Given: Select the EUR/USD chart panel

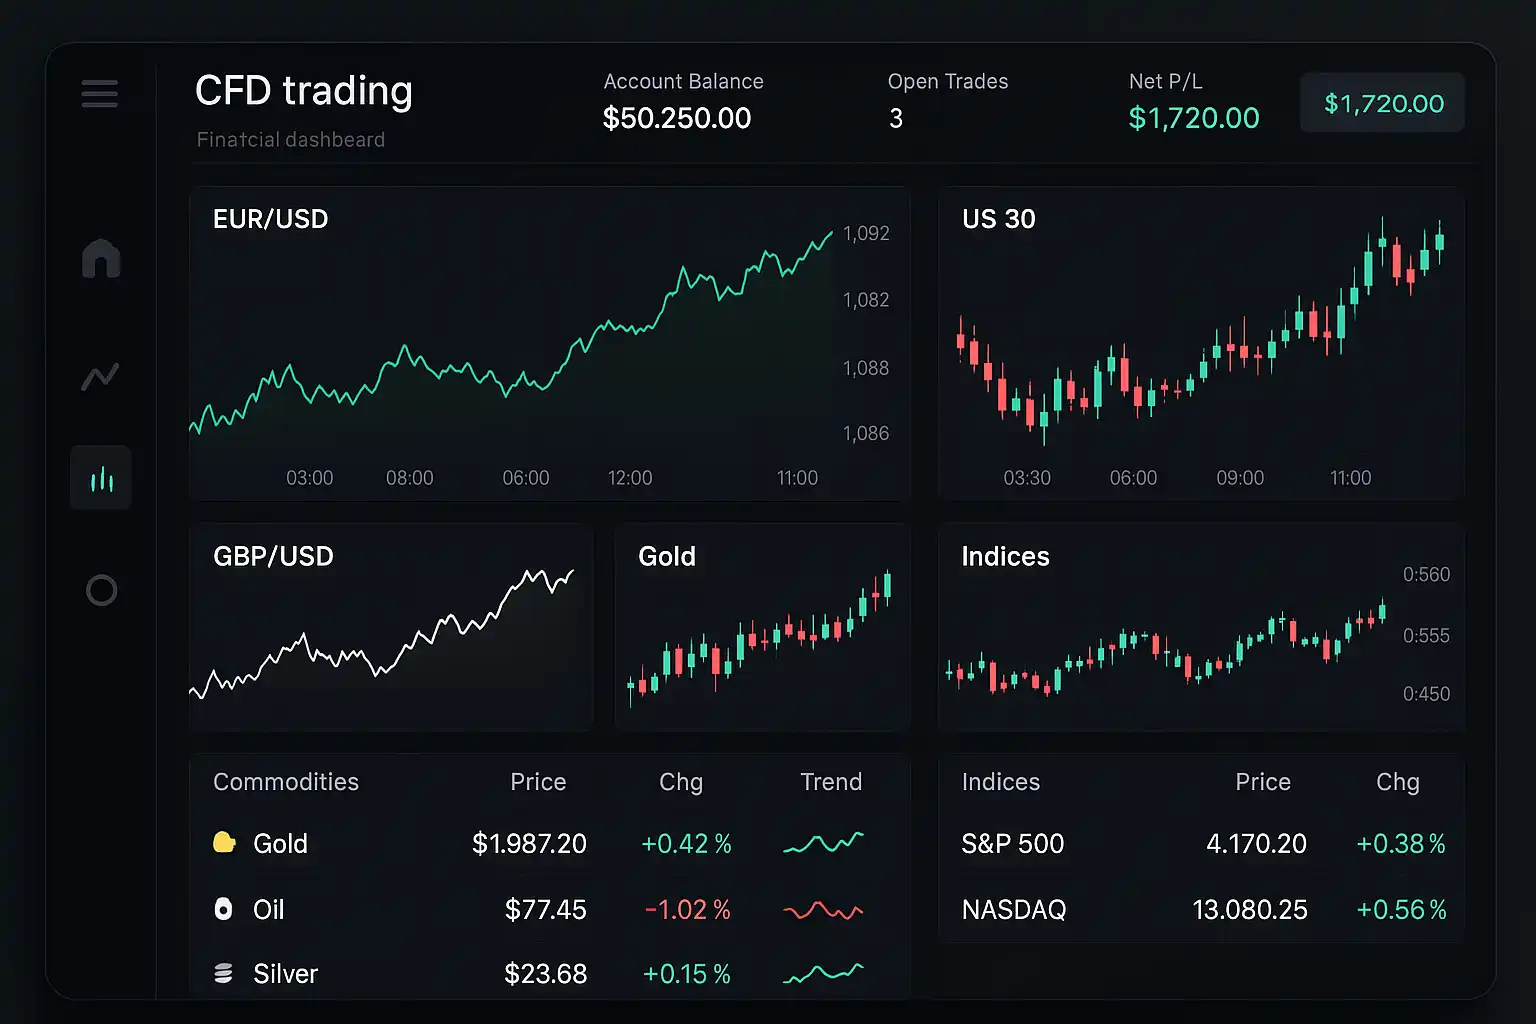Looking at the screenshot, I should [550, 345].
